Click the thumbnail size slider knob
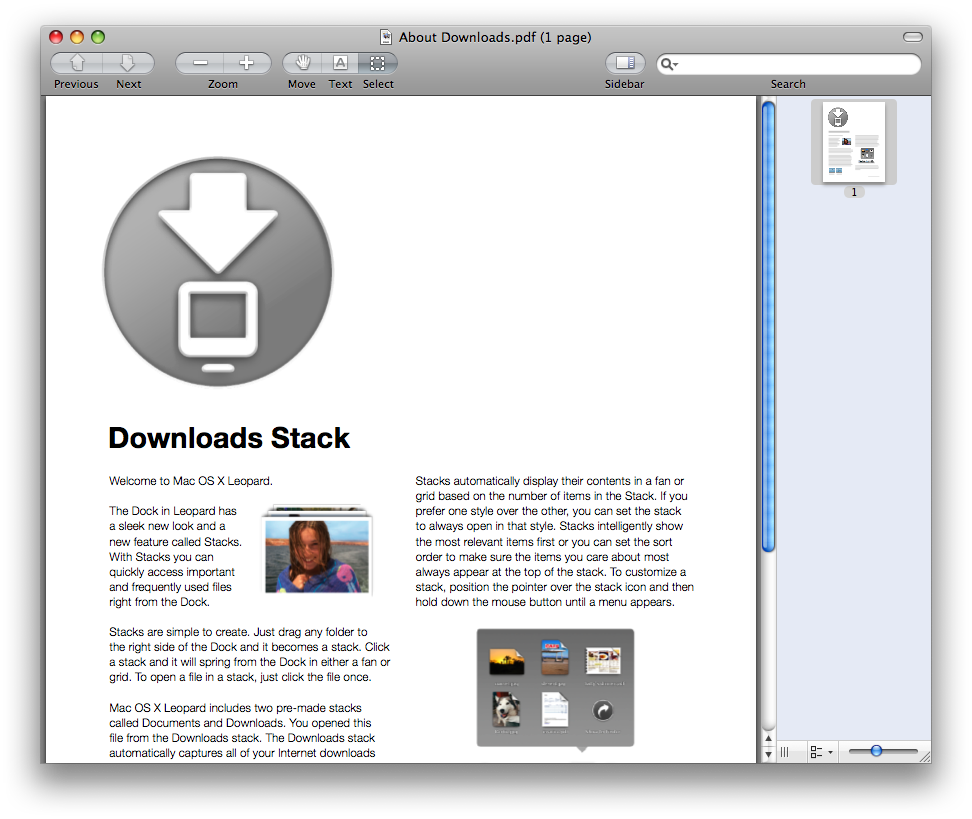972x819 pixels. (x=876, y=751)
